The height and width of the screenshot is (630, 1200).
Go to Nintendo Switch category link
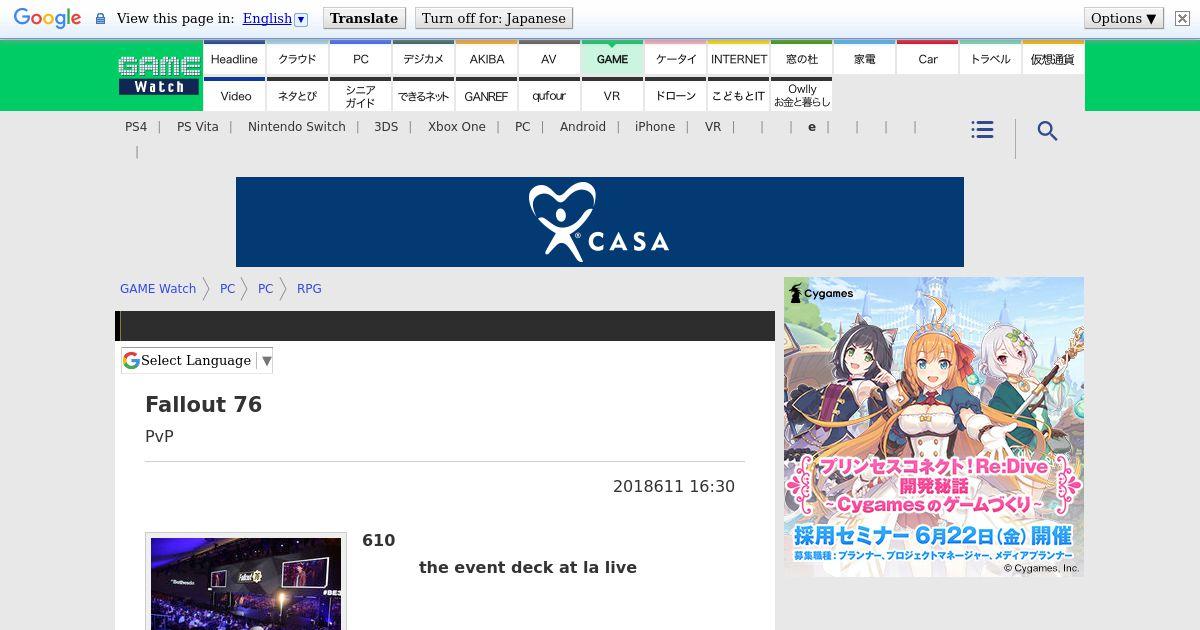click(297, 127)
